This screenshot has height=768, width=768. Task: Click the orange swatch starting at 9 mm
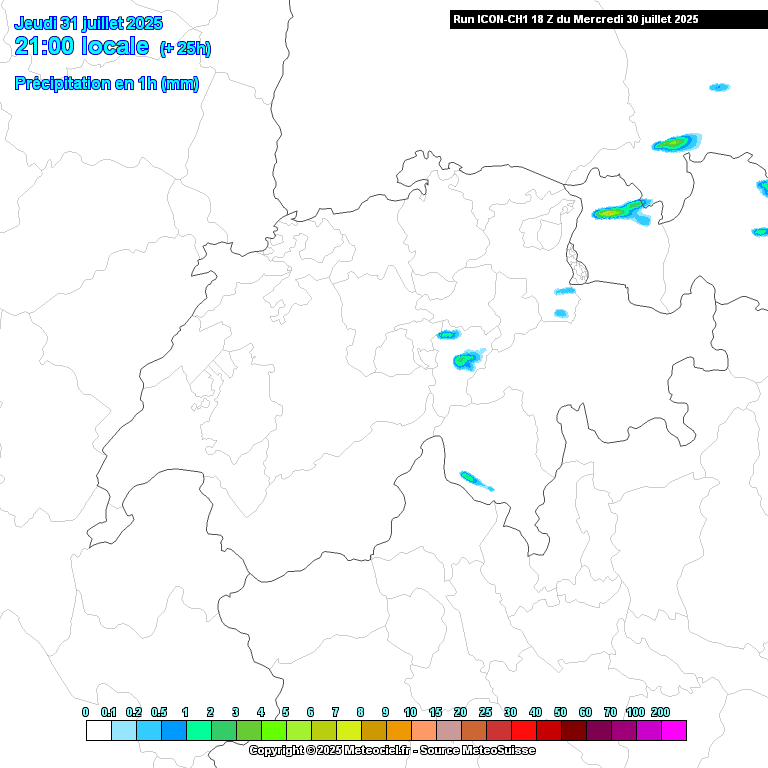click(x=399, y=730)
